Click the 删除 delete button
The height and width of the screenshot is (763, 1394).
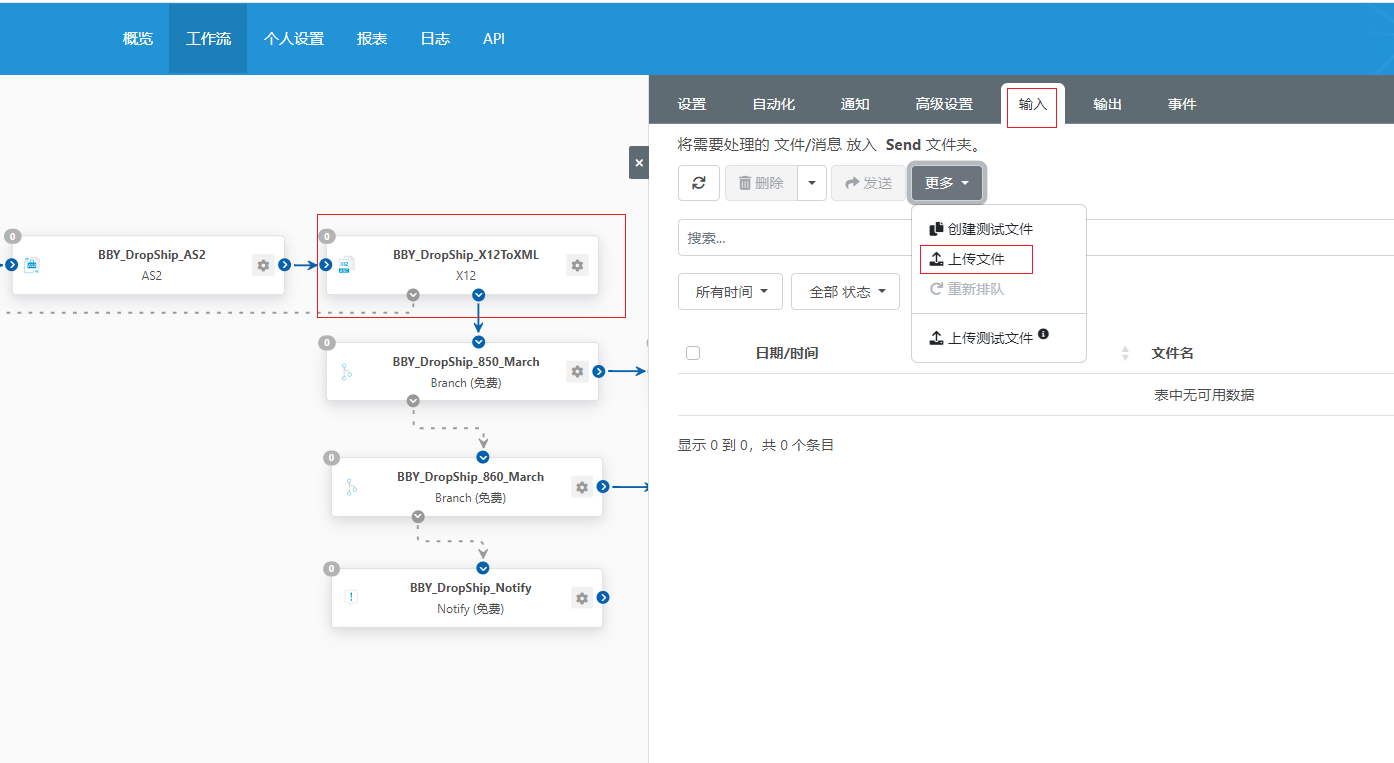[x=761, y=183]
